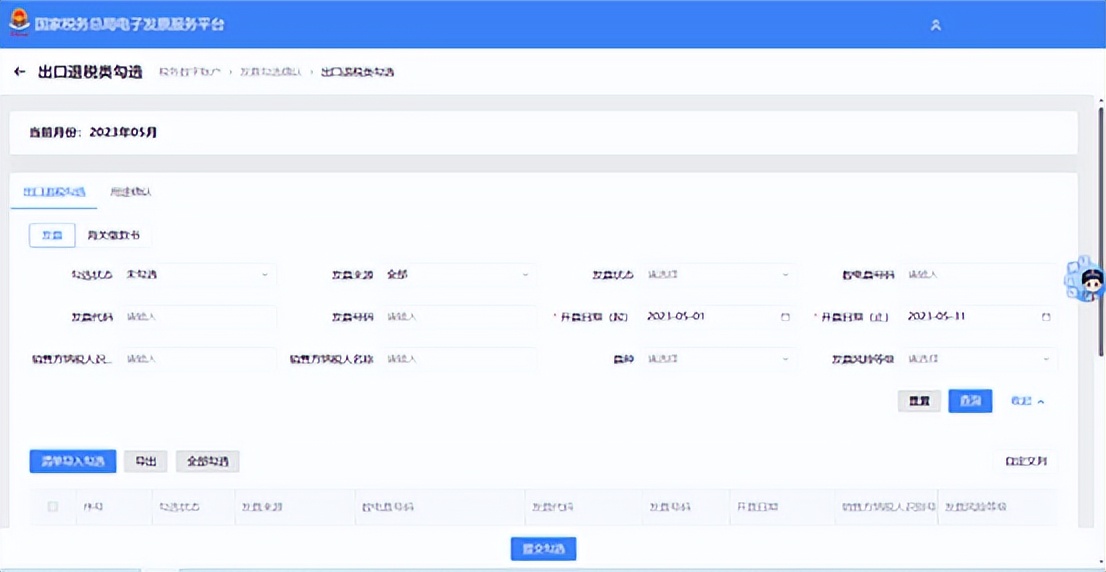This screenshot has width=1106, height=572.
Task: Click the double-chevron collapse icon in header
Action: click(x=936, y=25)
